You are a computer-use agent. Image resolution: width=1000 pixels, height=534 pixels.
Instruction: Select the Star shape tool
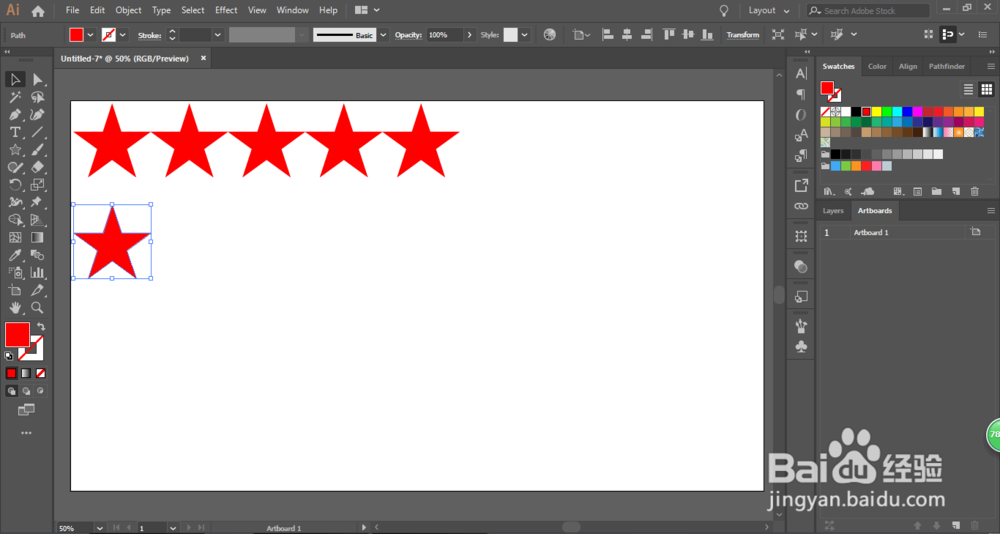pyautogui.click(x=15, y=150)
